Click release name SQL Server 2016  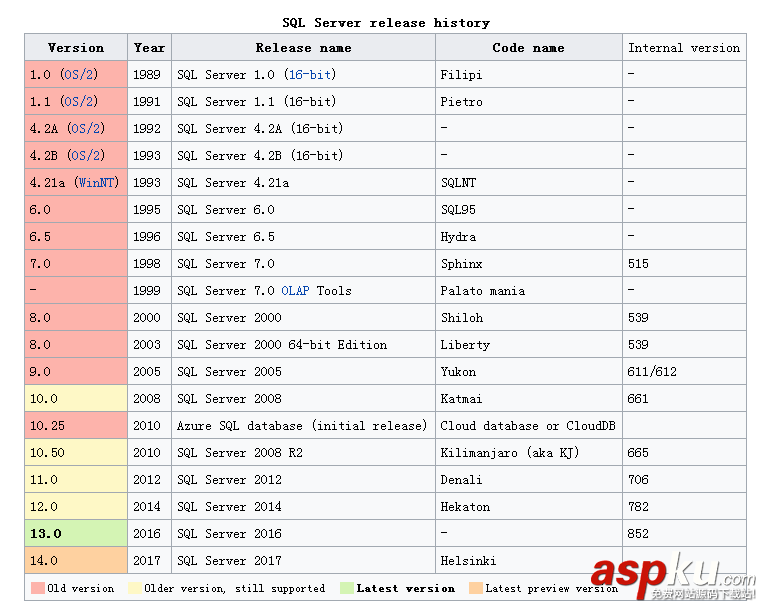[229, 534]
